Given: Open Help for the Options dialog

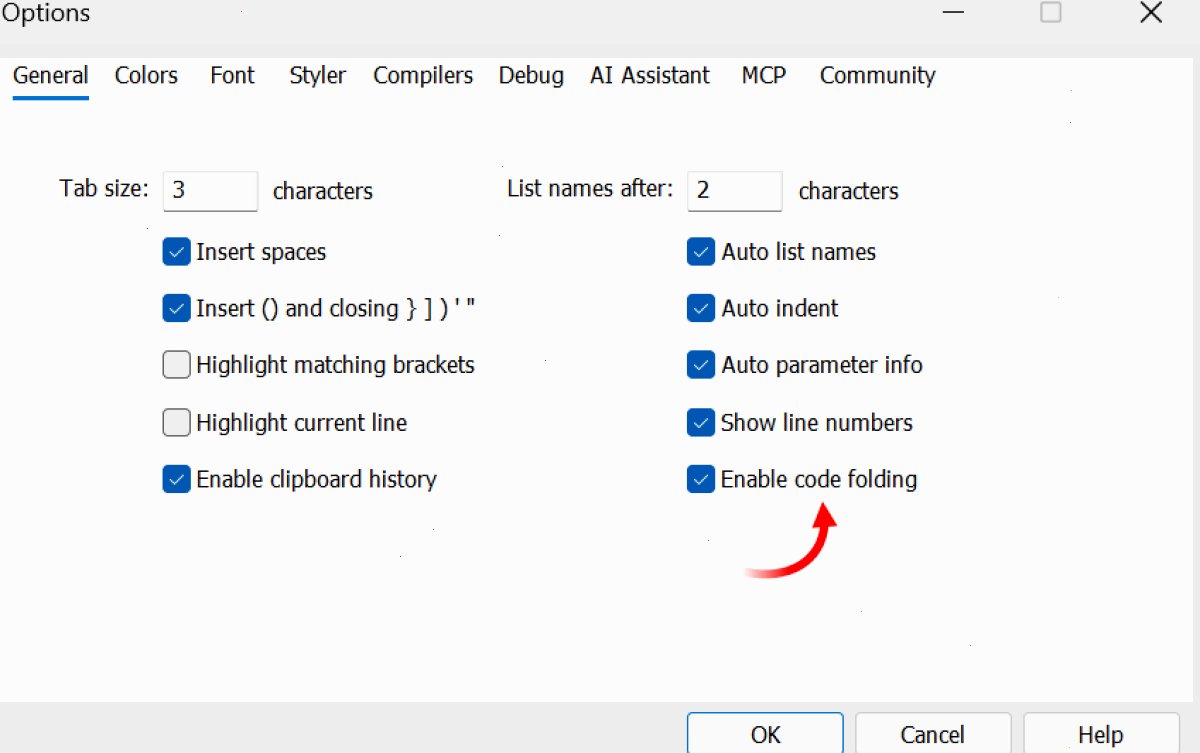Looking at the screenshot, I should pyautogui.click(x=1101, y=735).
